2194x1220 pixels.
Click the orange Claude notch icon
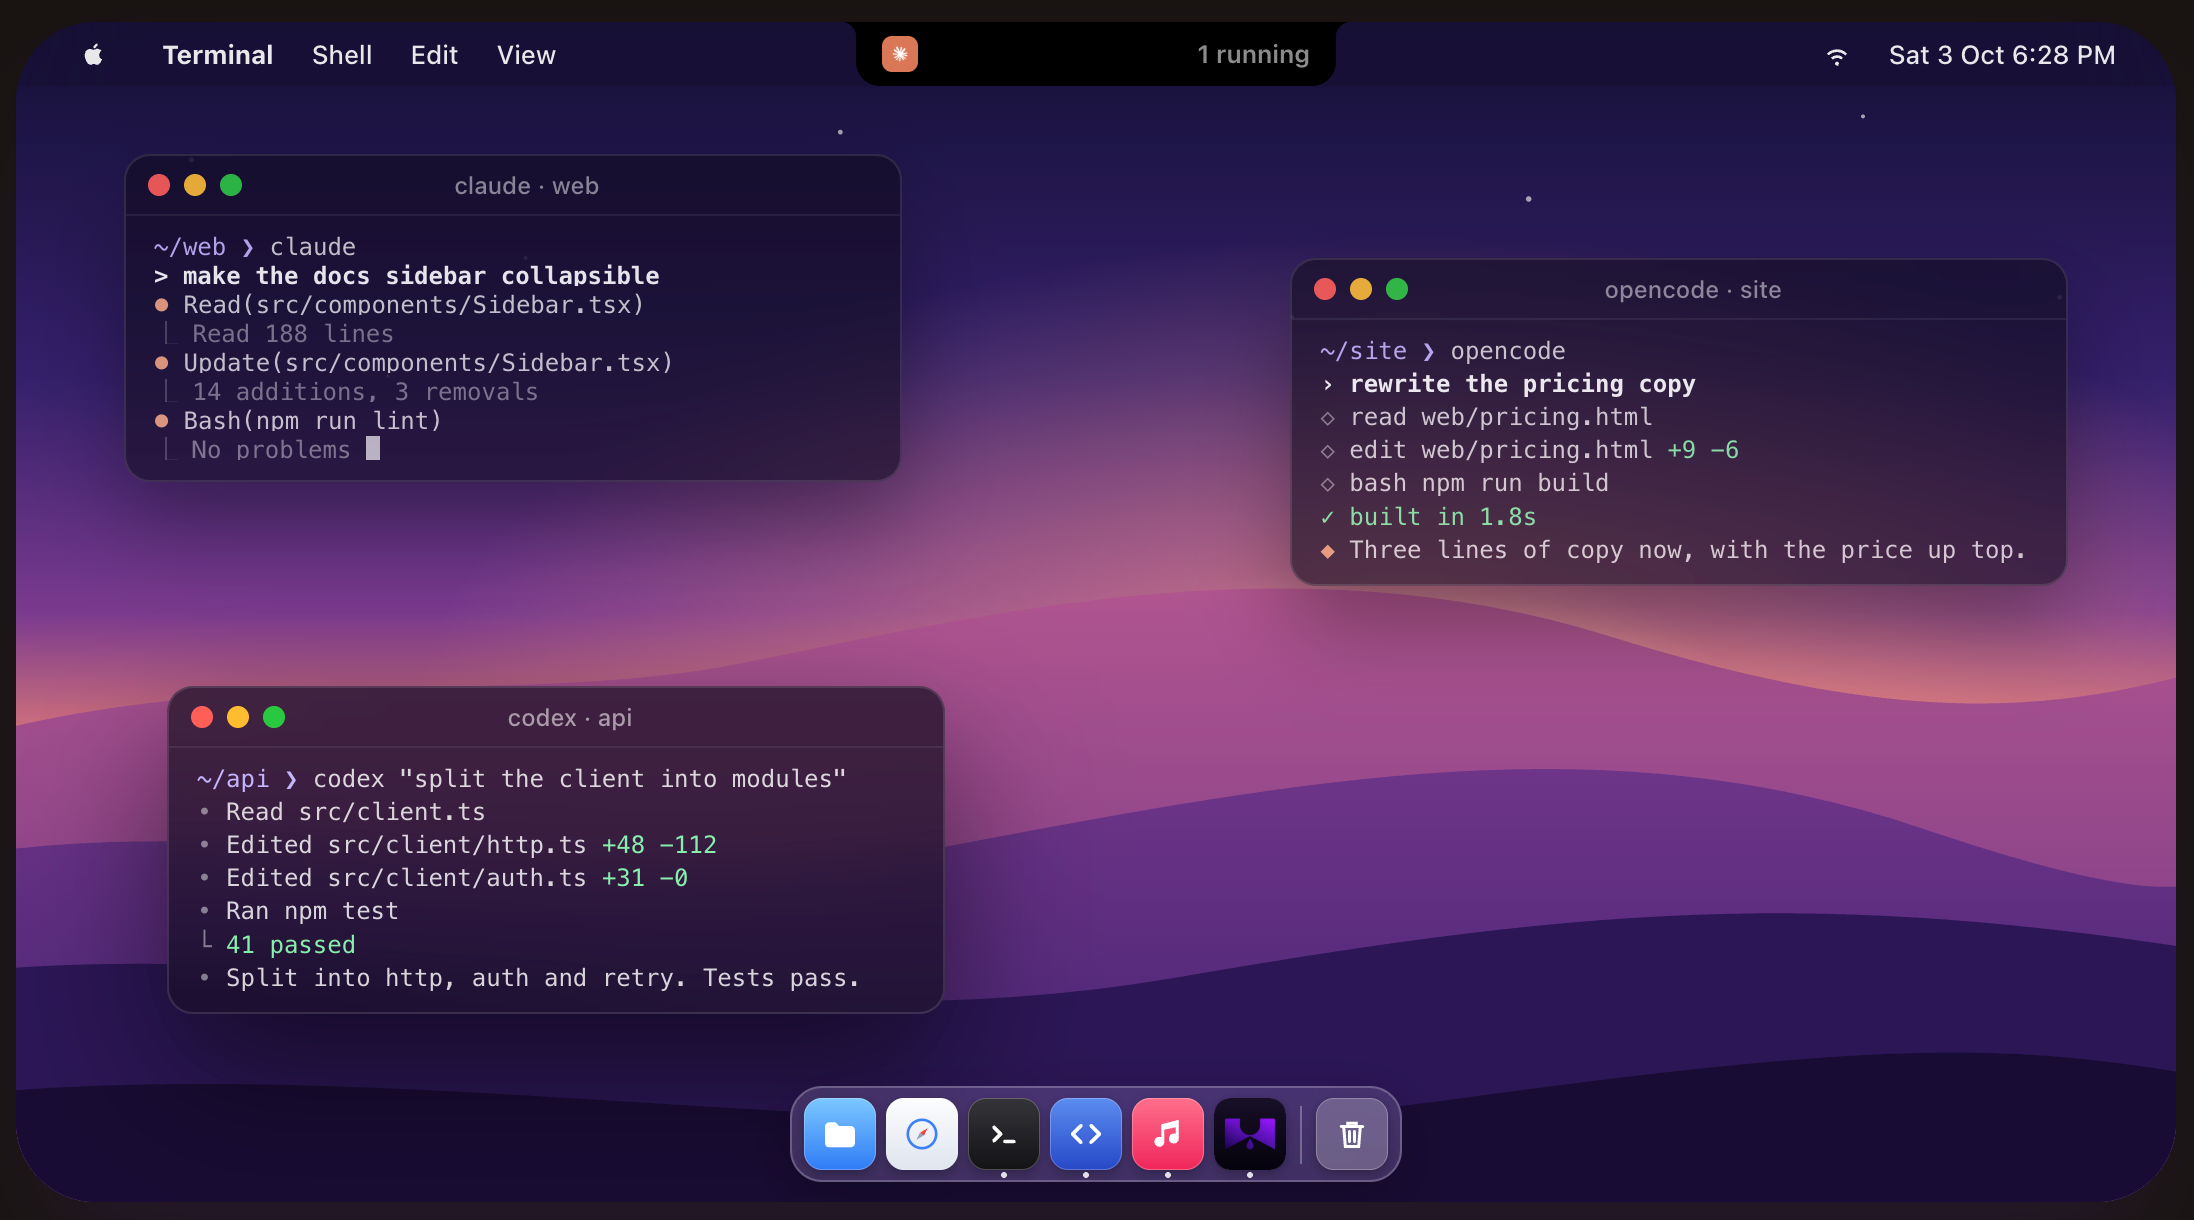(x=900, y=54)
